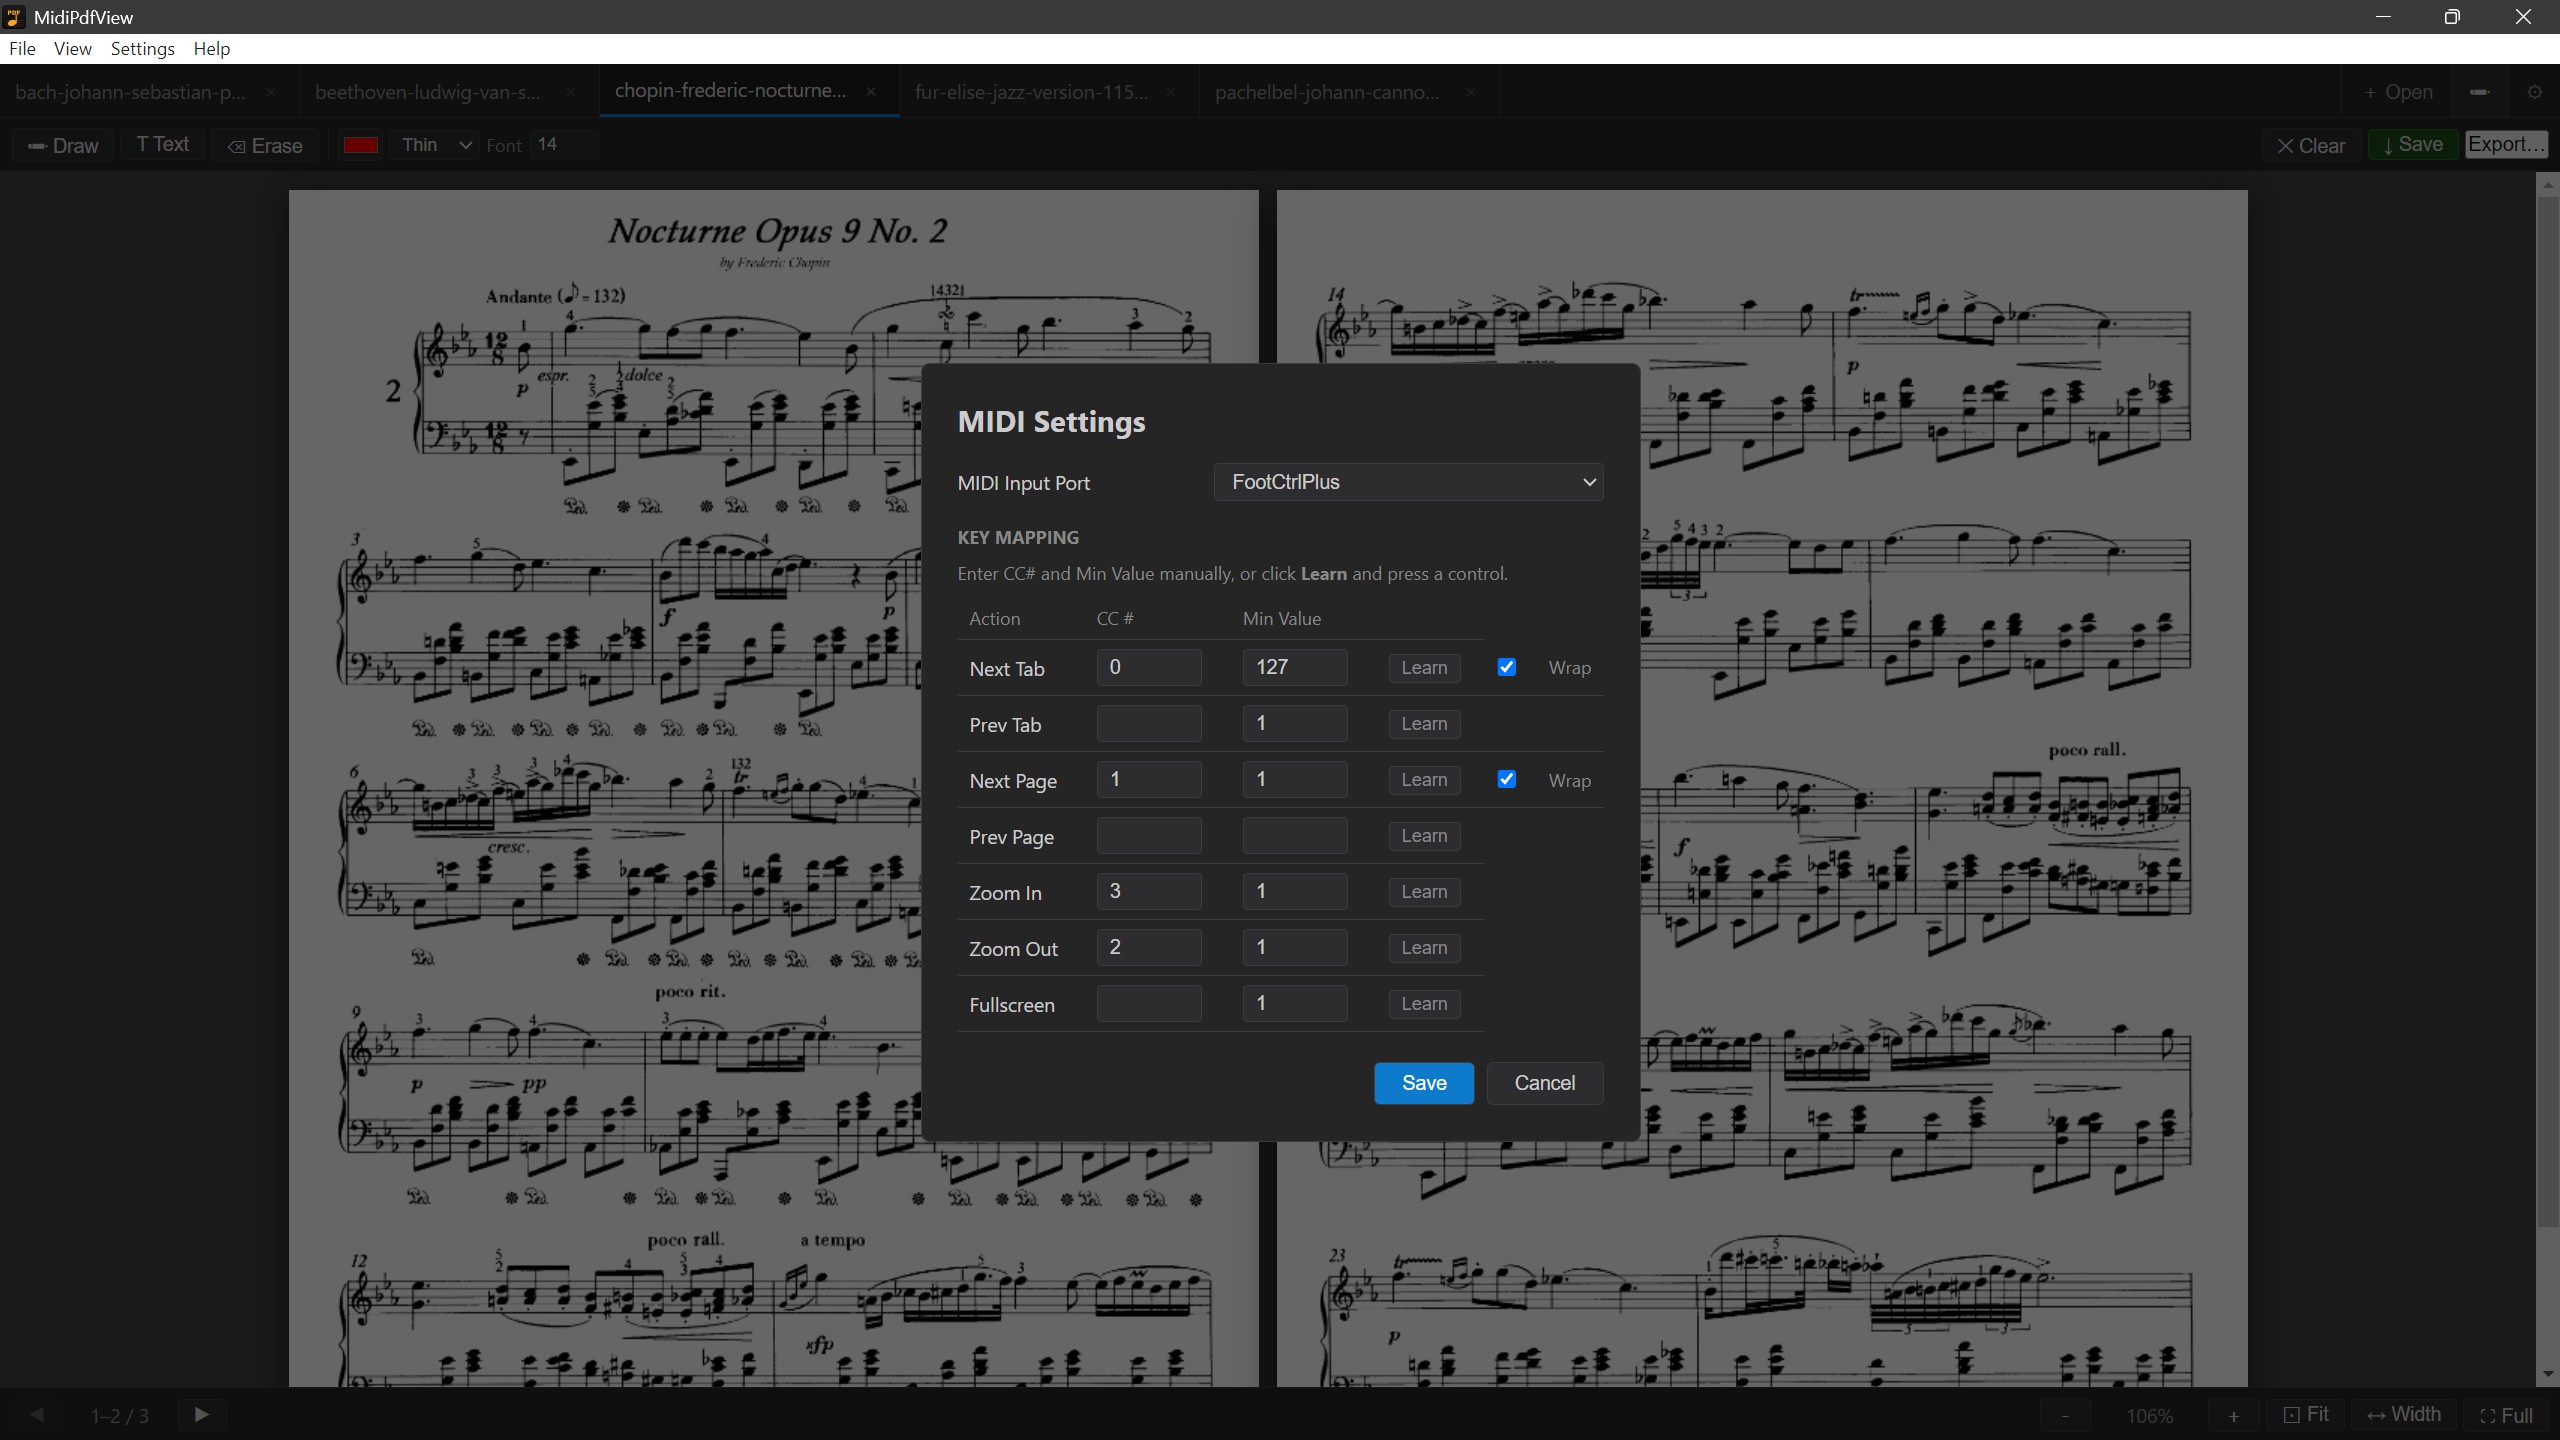Click the red color swatch
Screen dimensions: 2560x1440
359,145
